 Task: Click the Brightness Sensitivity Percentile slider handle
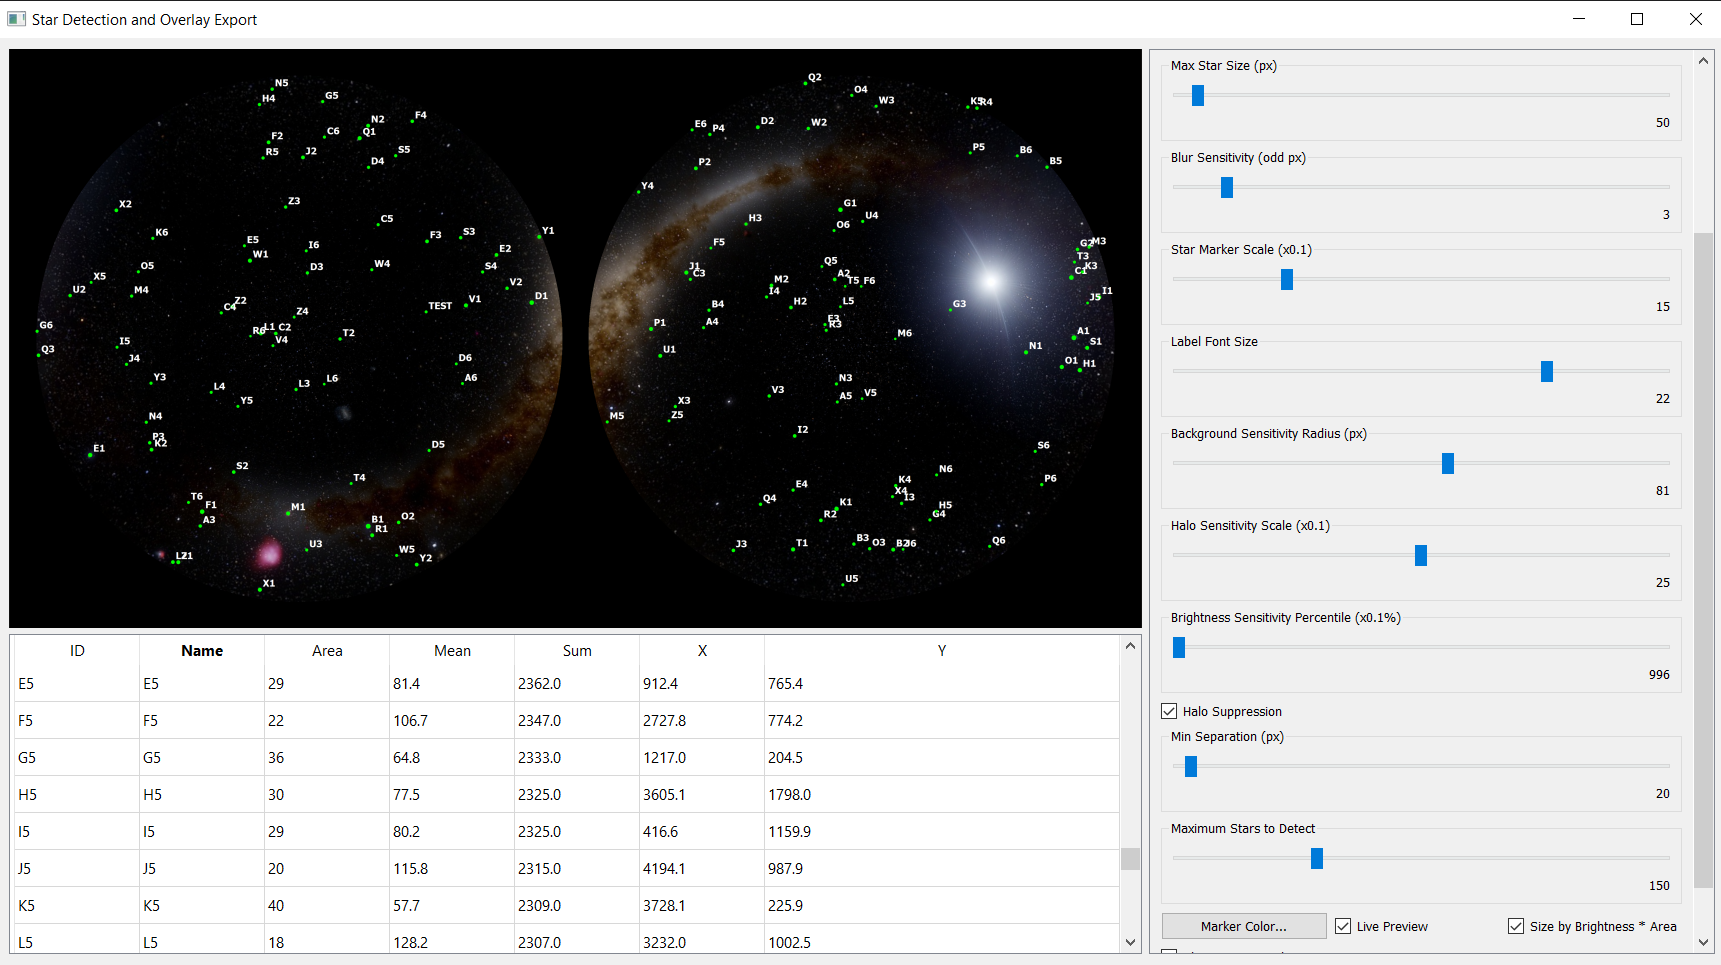click(1179, 647)
